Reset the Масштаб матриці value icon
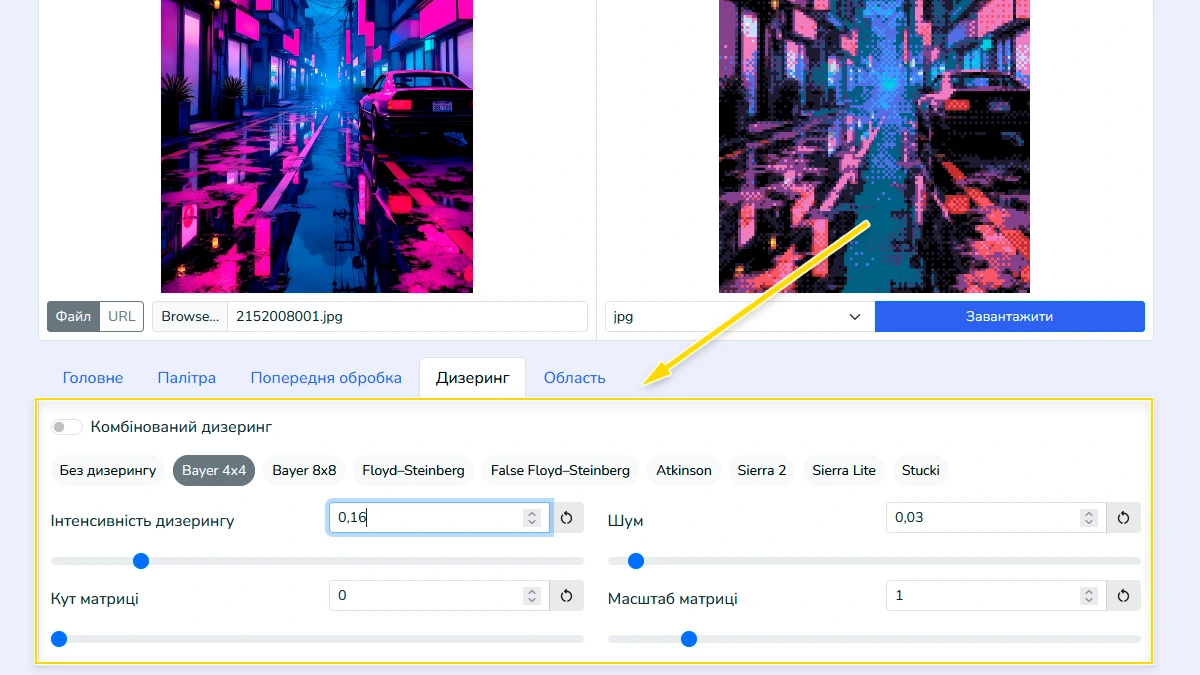Image resolution: width=1200 pixels, height=675 pixels. point(1123,596)
